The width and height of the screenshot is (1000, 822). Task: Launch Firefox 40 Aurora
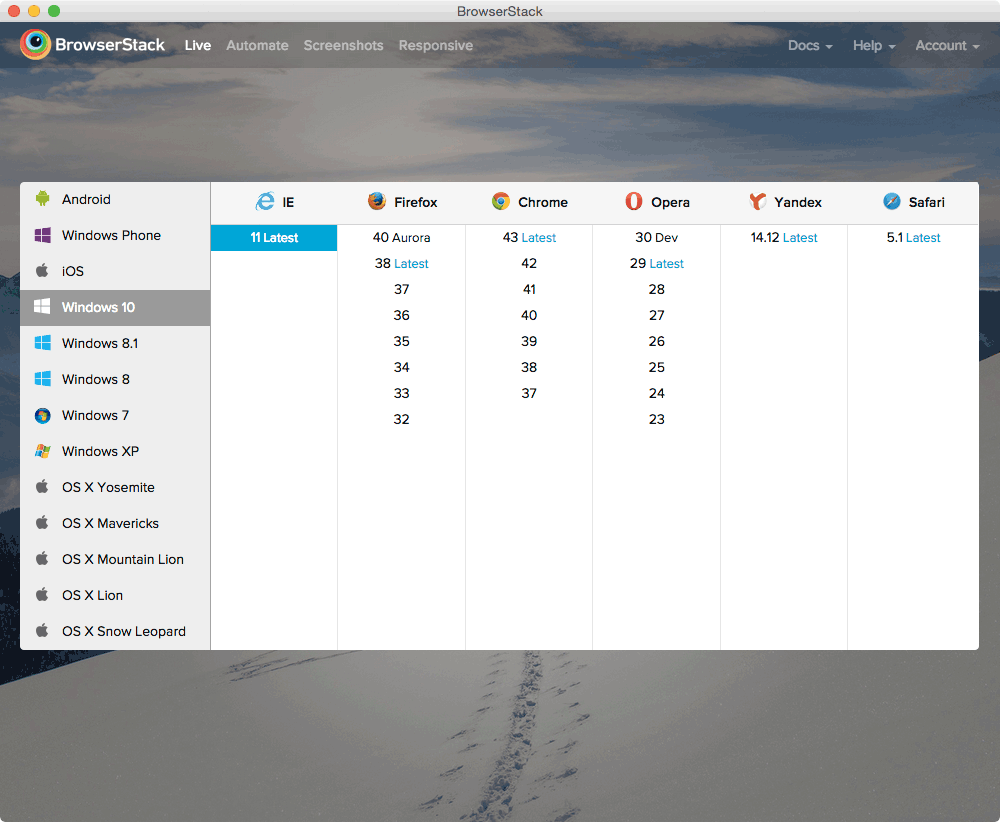[401, 238]
